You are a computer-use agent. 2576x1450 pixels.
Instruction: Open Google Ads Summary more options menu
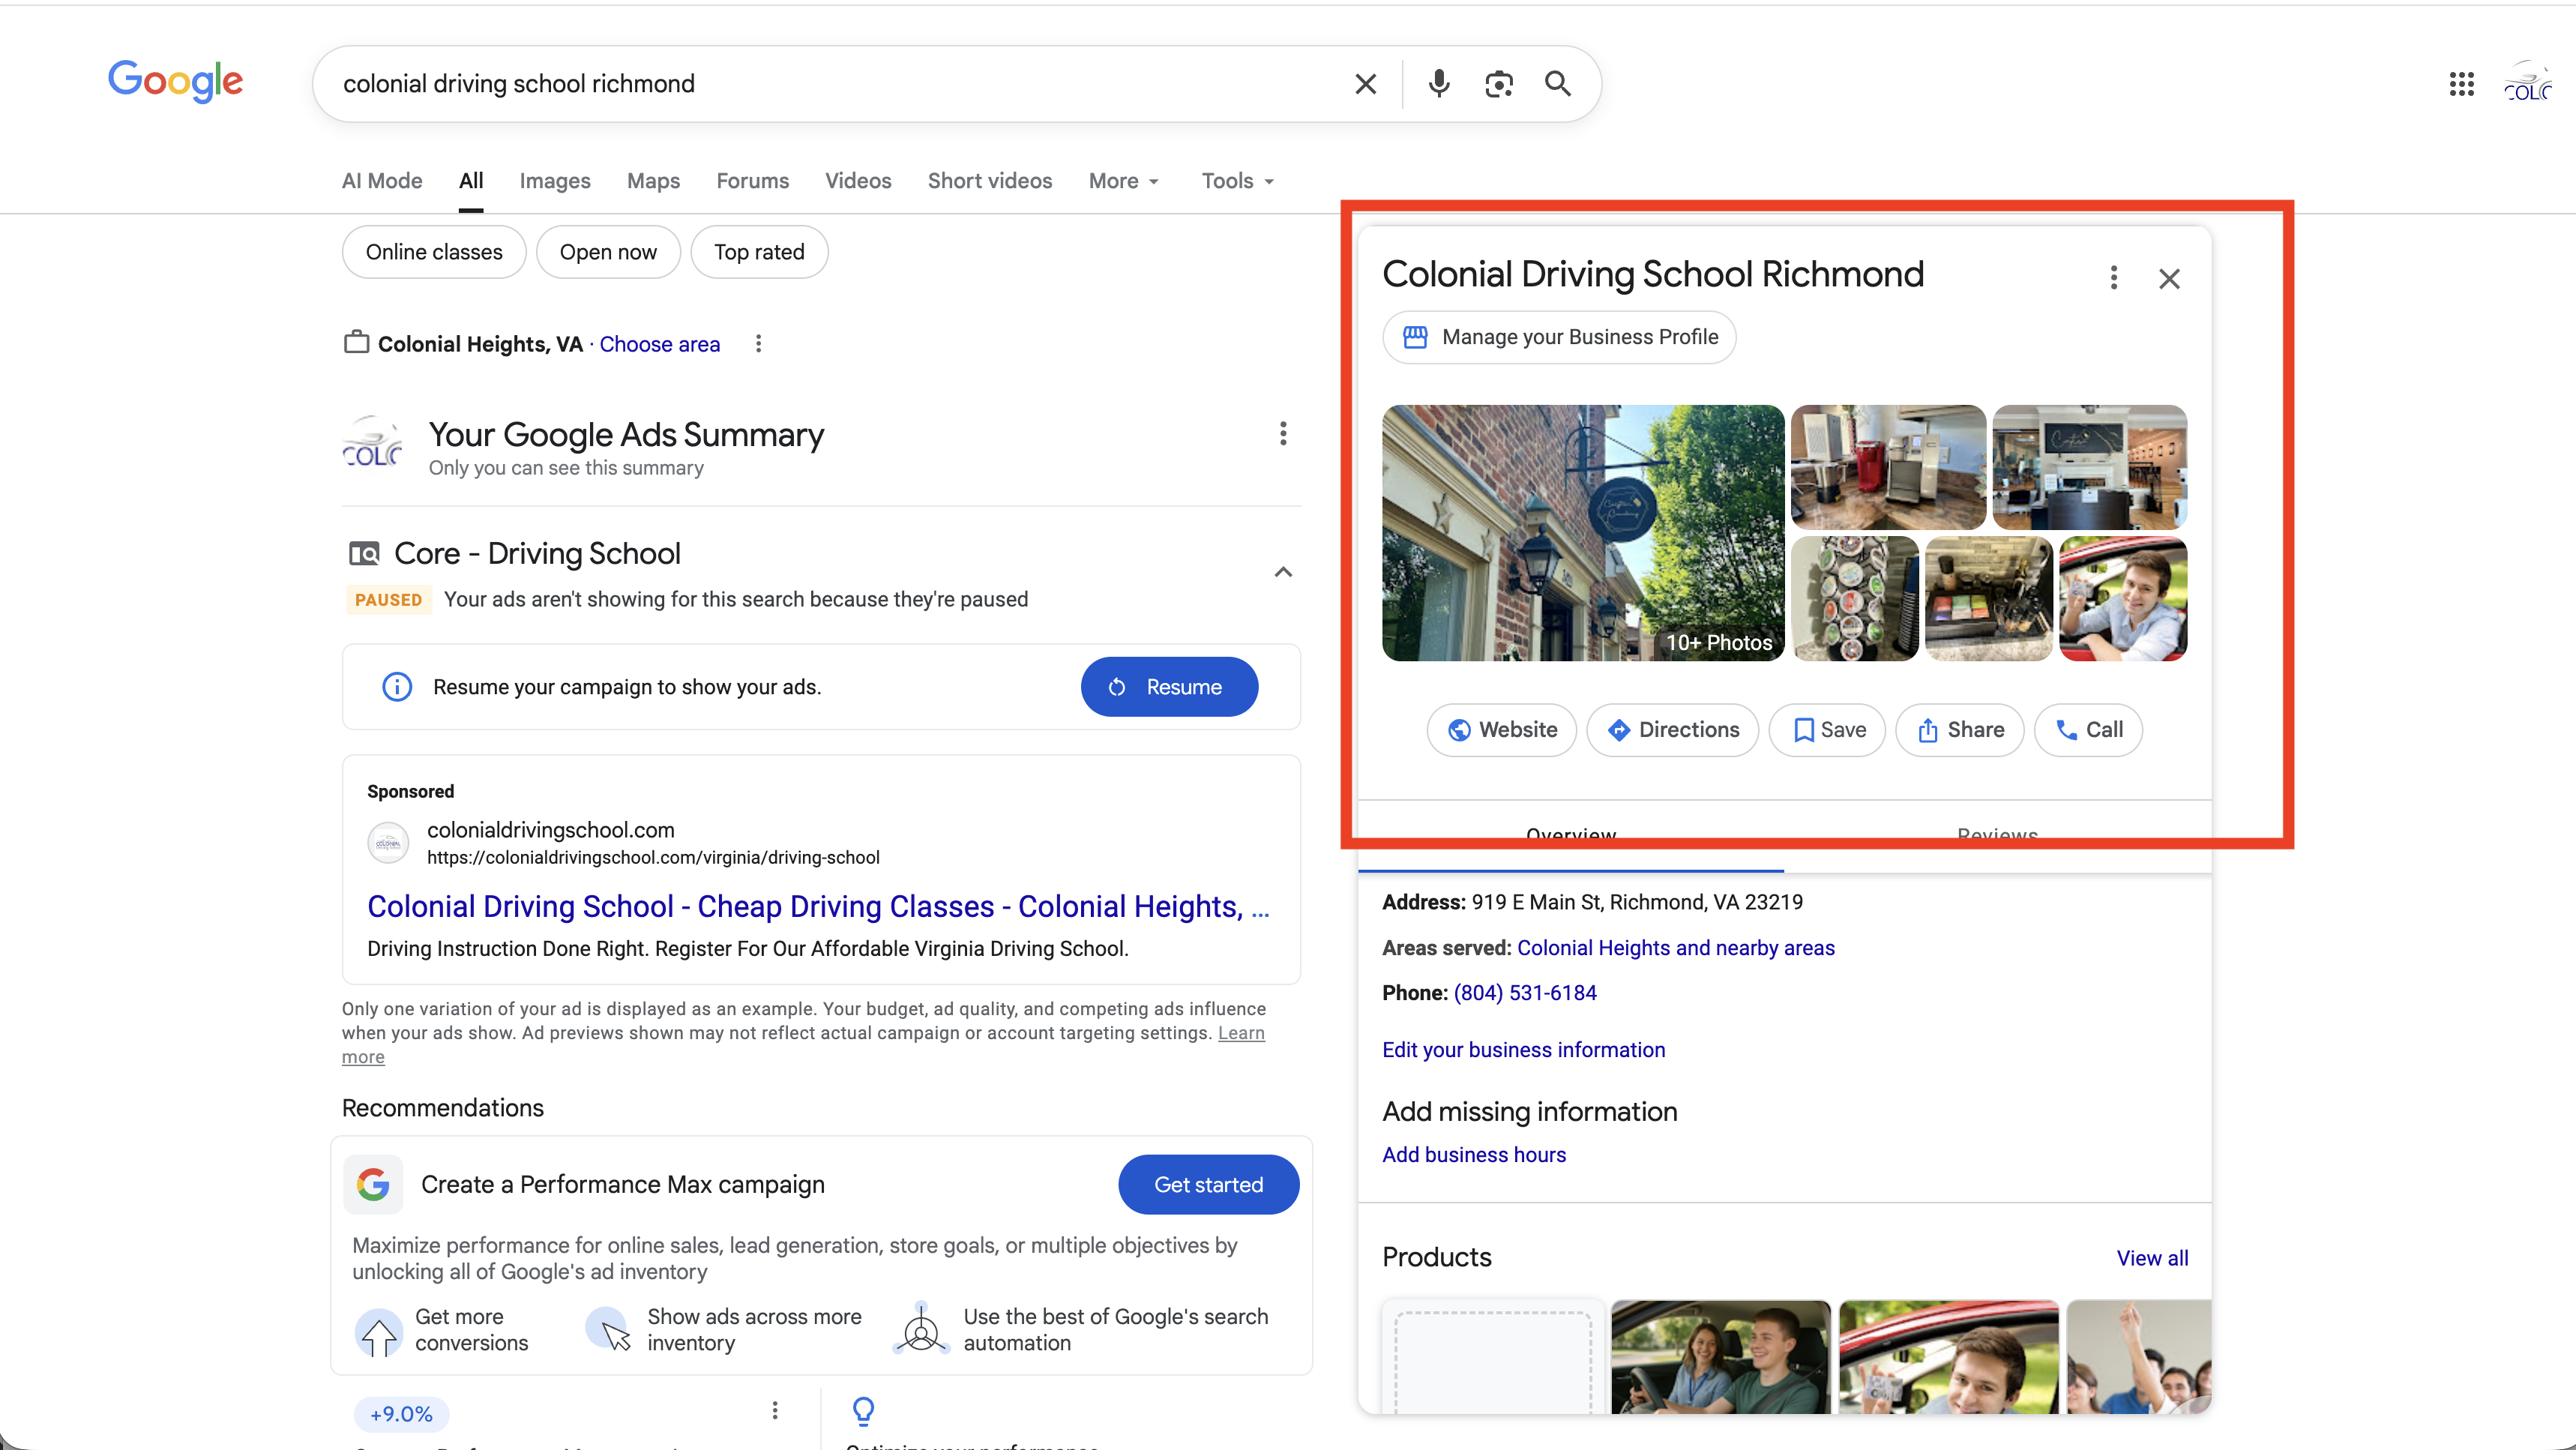click(1283, 434)
